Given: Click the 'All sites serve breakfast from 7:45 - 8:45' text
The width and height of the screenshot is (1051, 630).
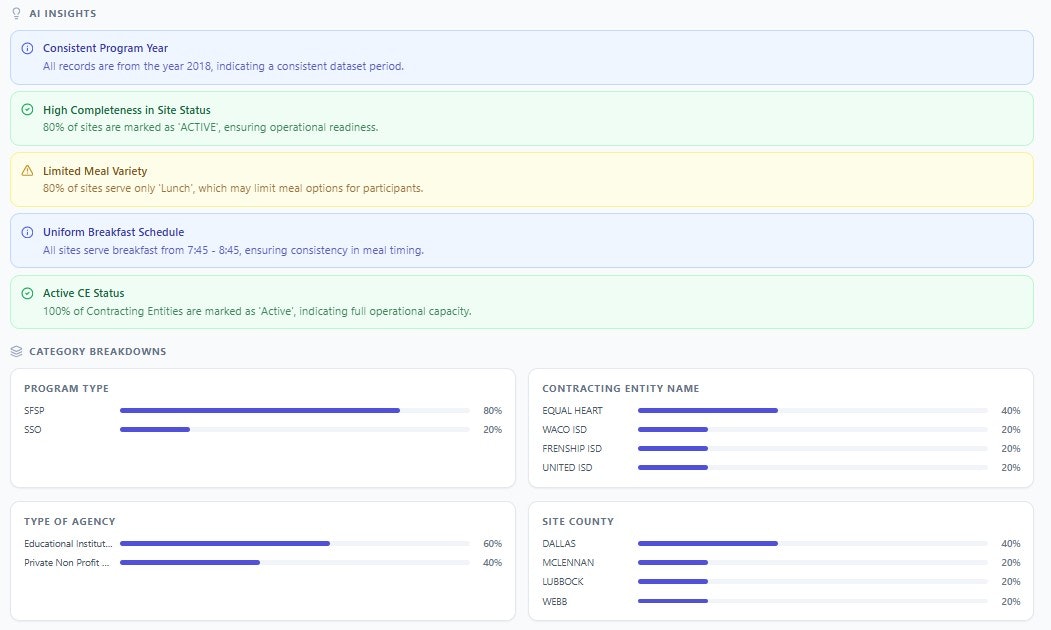Looking at the screenshot, I should [233, 250].
